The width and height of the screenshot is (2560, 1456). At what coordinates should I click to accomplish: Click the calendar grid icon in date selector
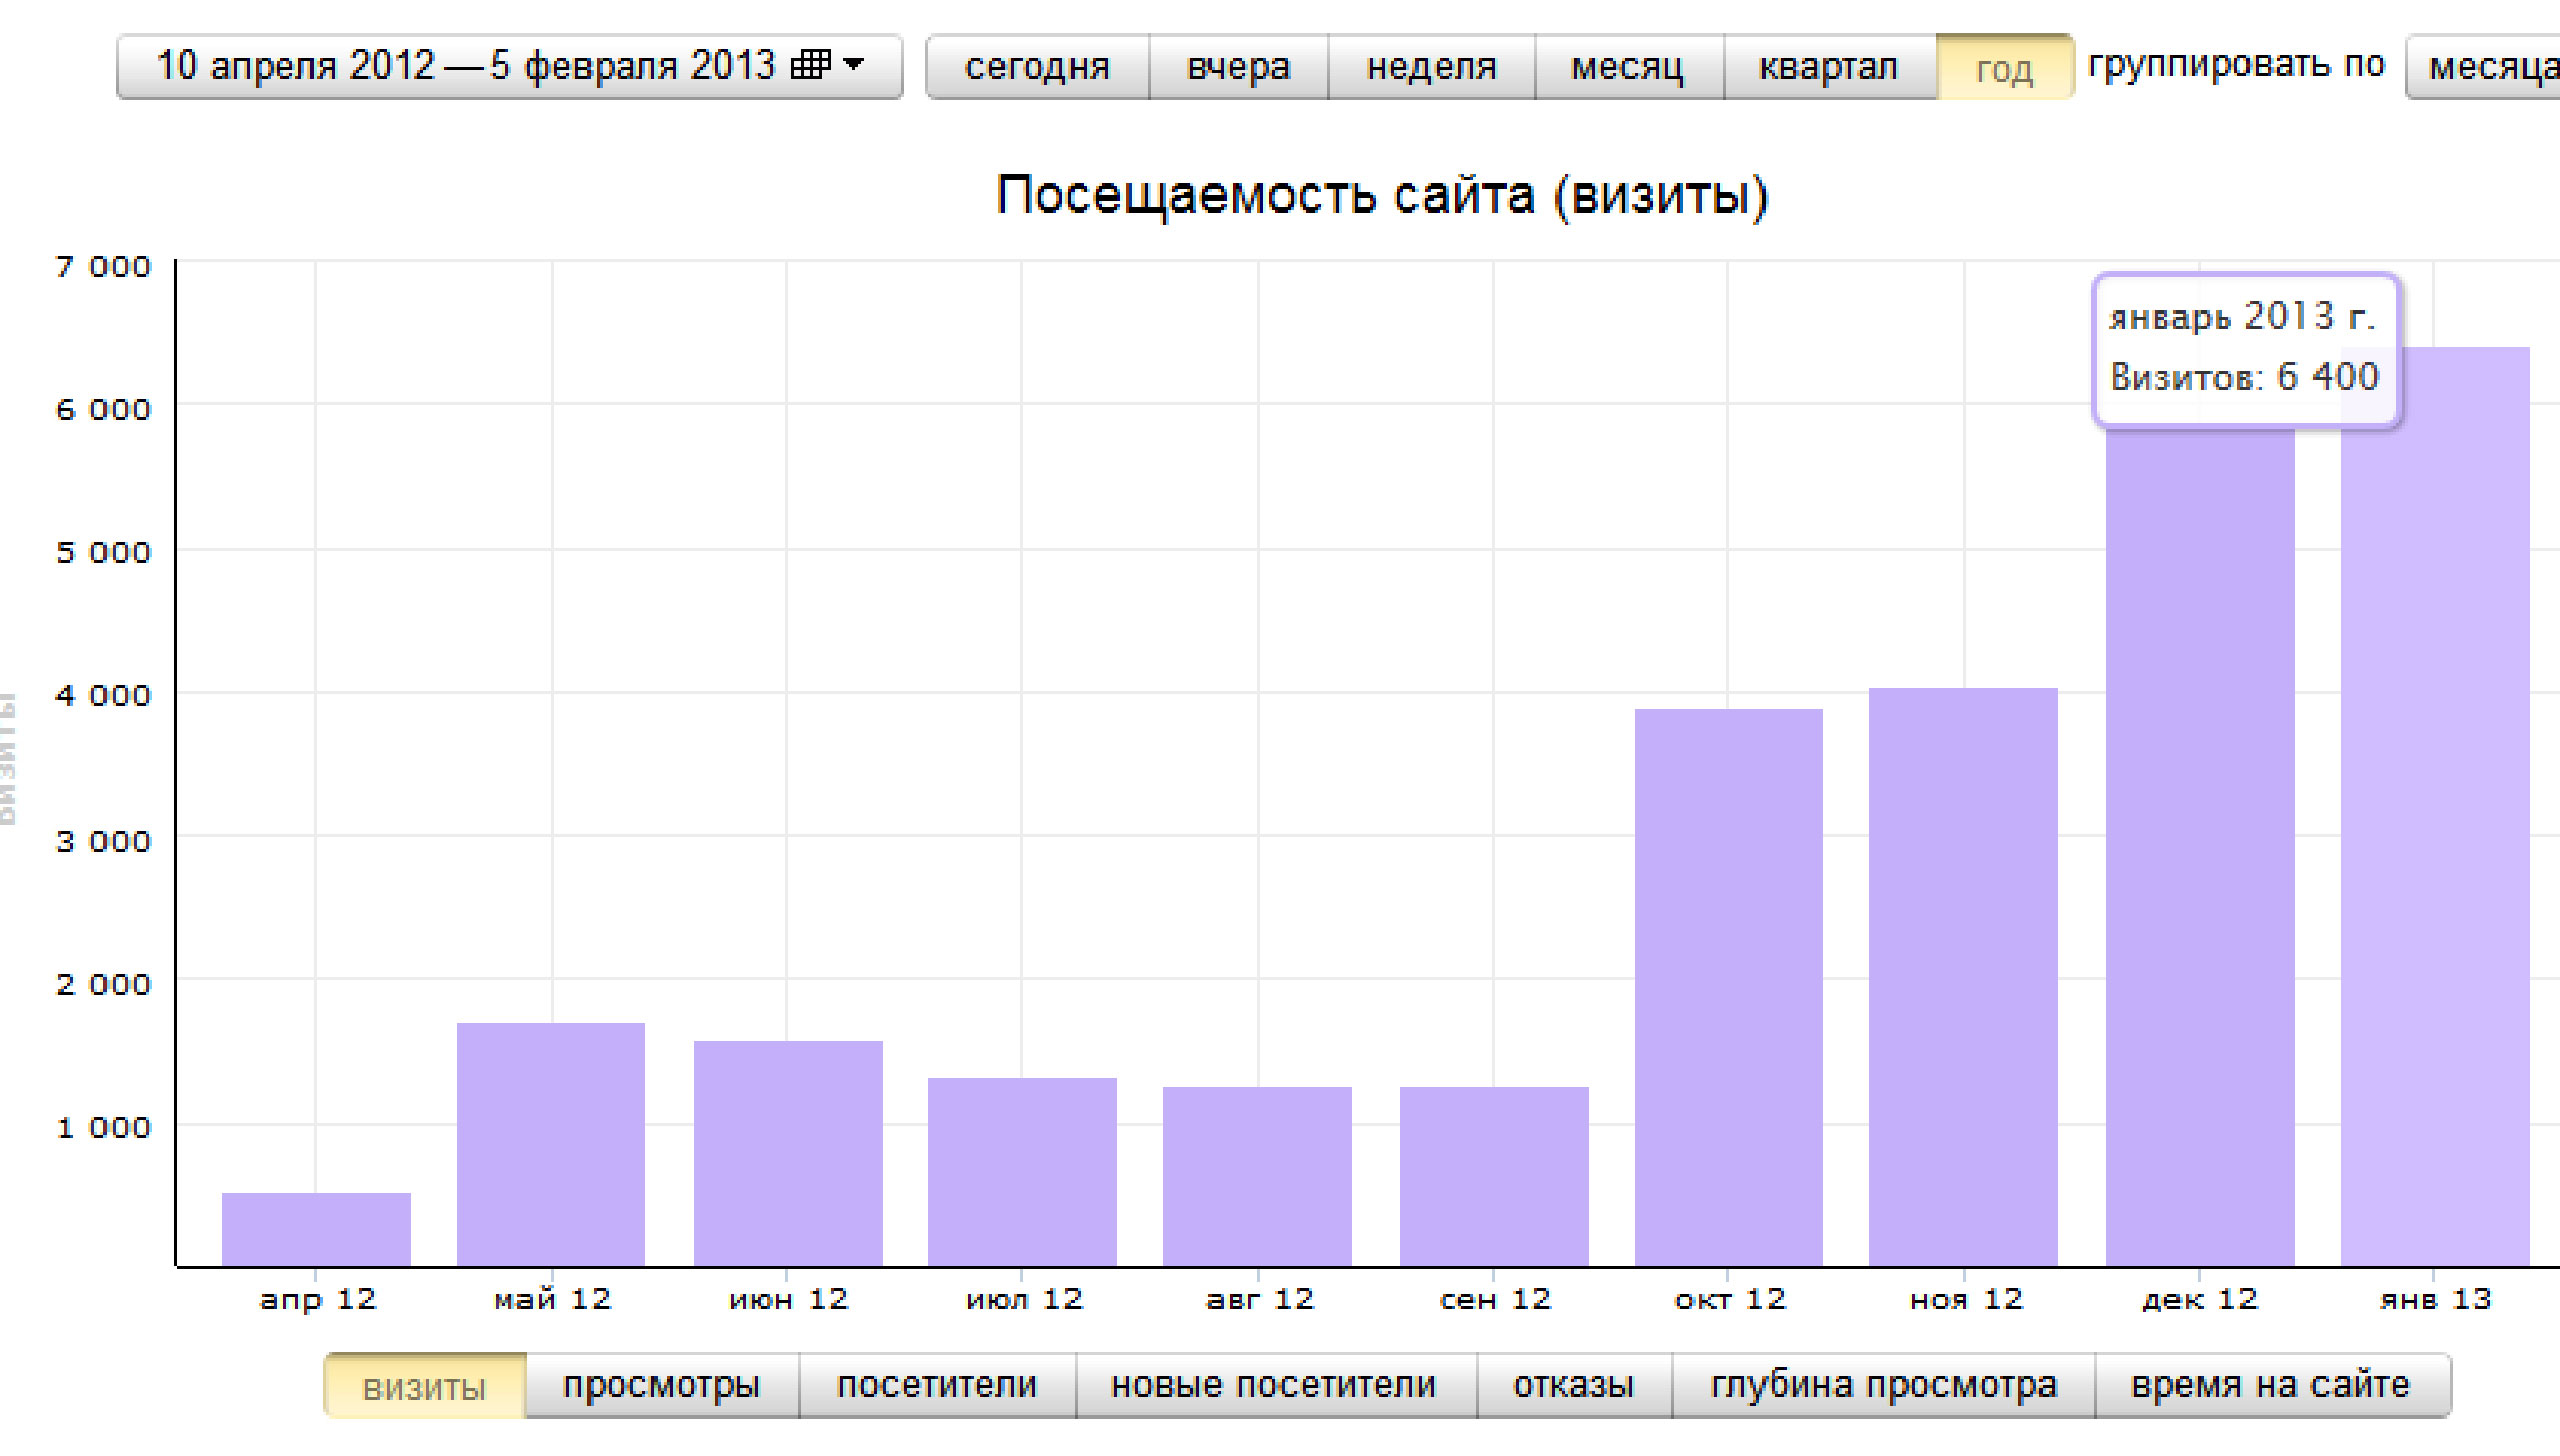click(x=810, y=64)
